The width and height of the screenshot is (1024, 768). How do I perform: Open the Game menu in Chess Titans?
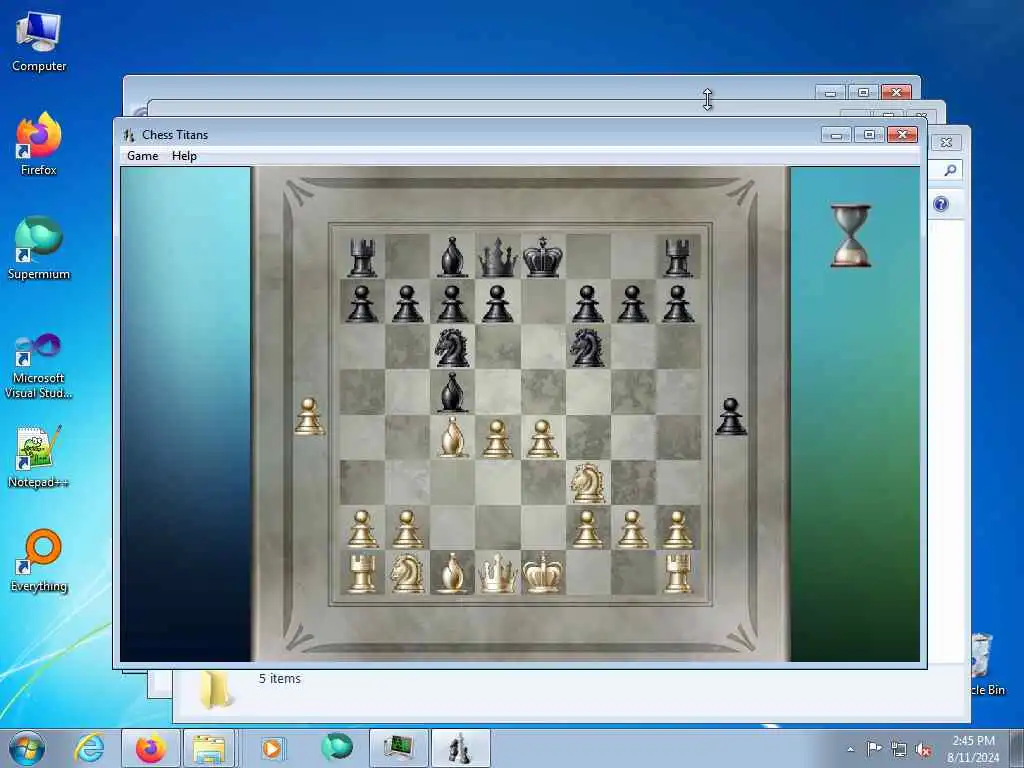142,156
